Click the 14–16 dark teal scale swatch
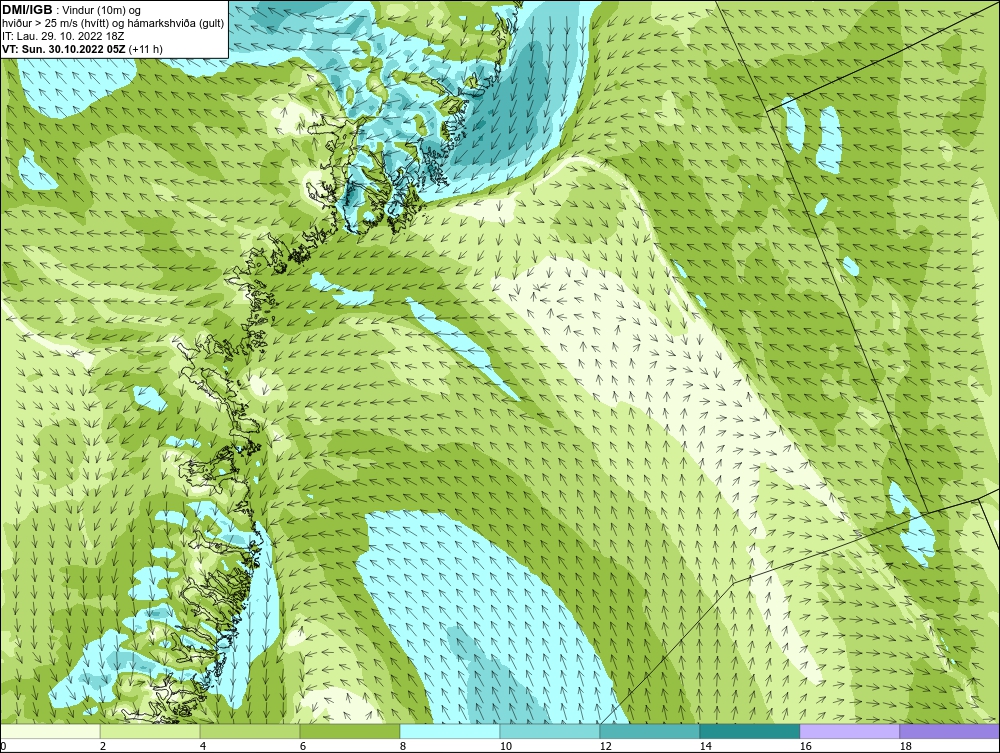 pyautogui.click(x=749, y=731)
